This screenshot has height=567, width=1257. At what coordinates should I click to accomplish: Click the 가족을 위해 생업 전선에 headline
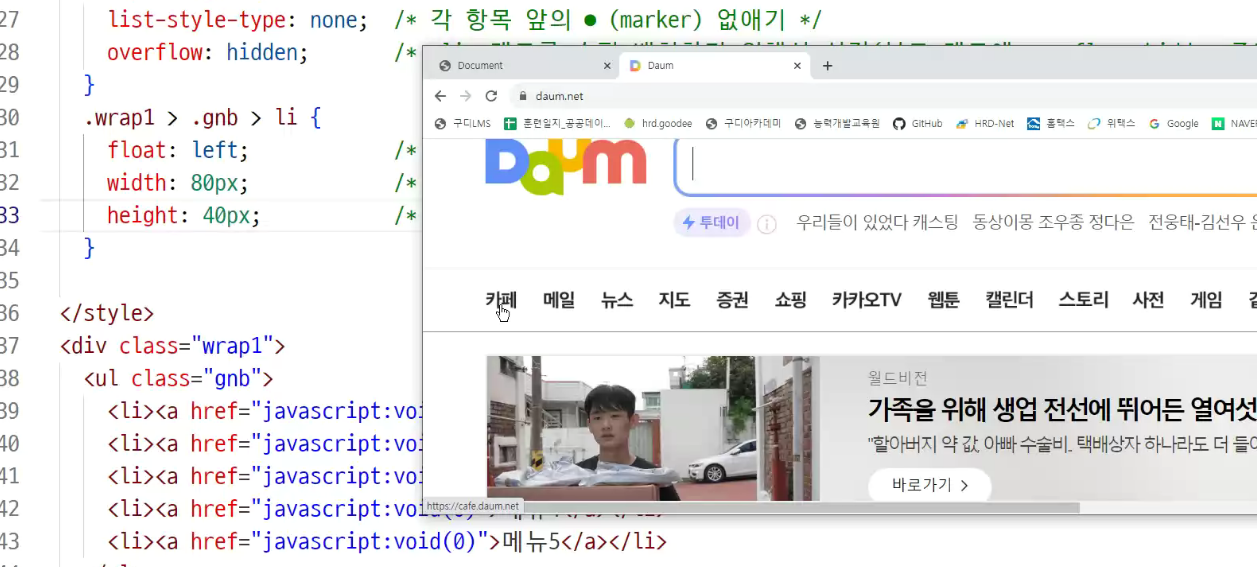point(1062,409)
